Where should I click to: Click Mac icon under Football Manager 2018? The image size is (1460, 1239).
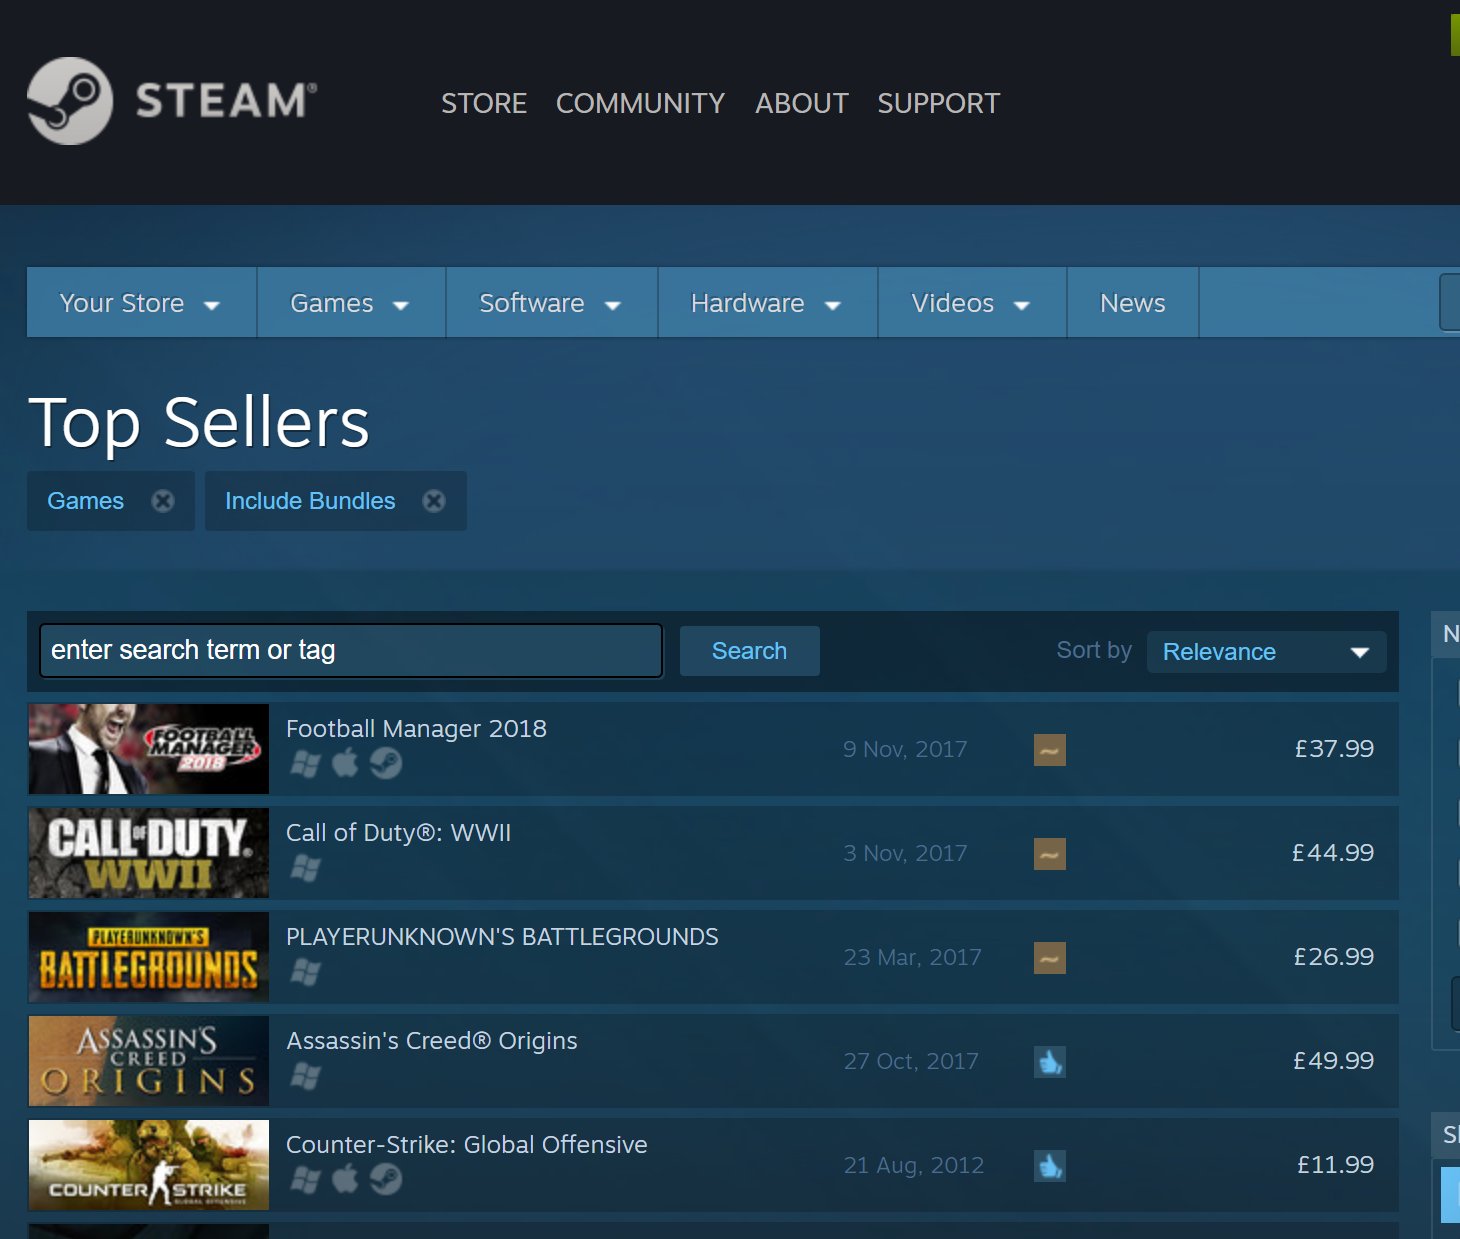tap(345, 763)
